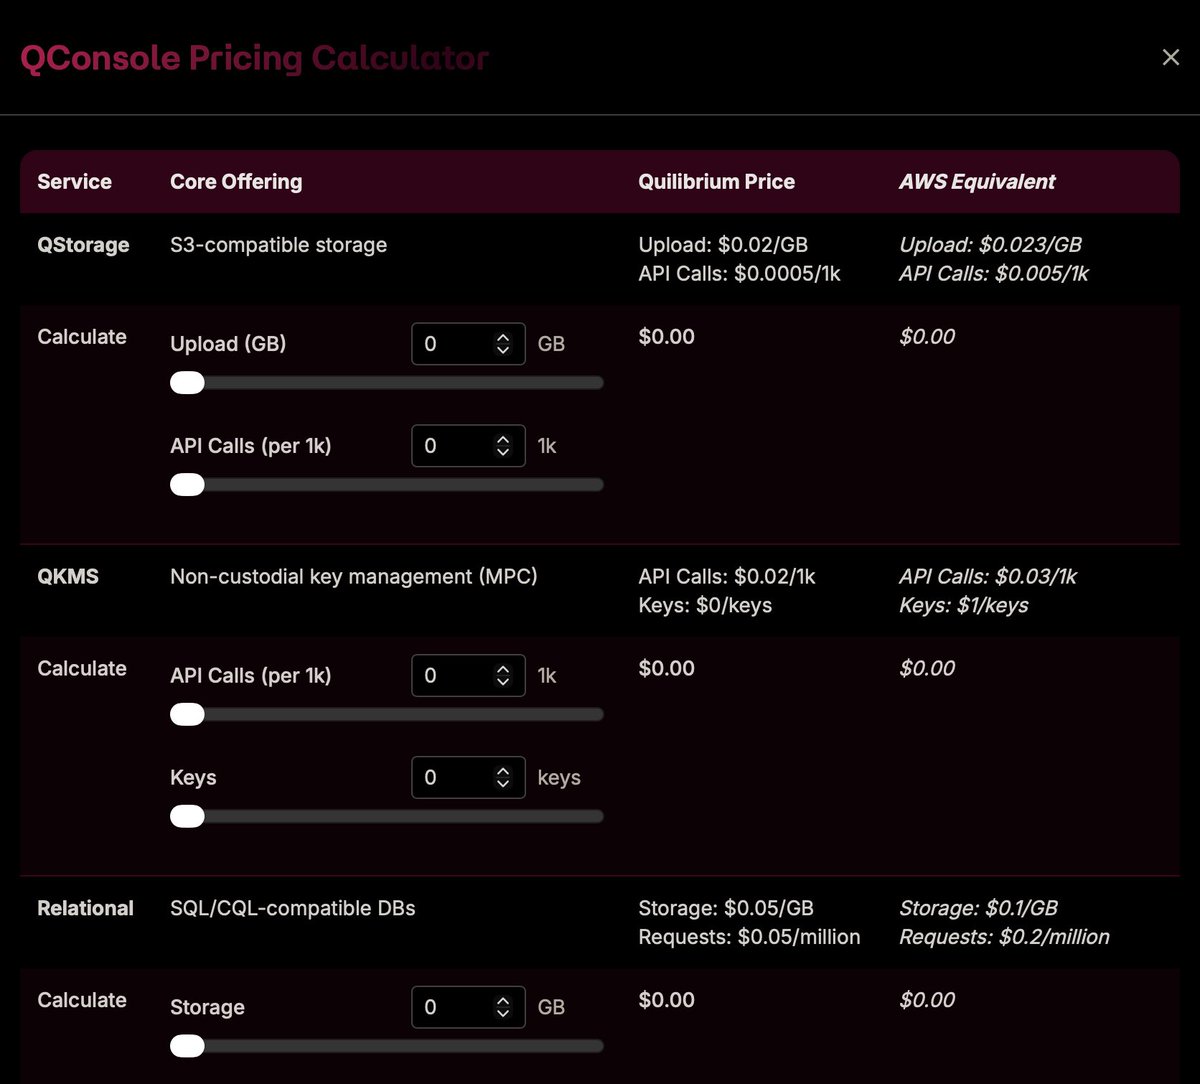Click the Service column header
The width and height of the screenshot is (1200, 1084).
point(74,182)
